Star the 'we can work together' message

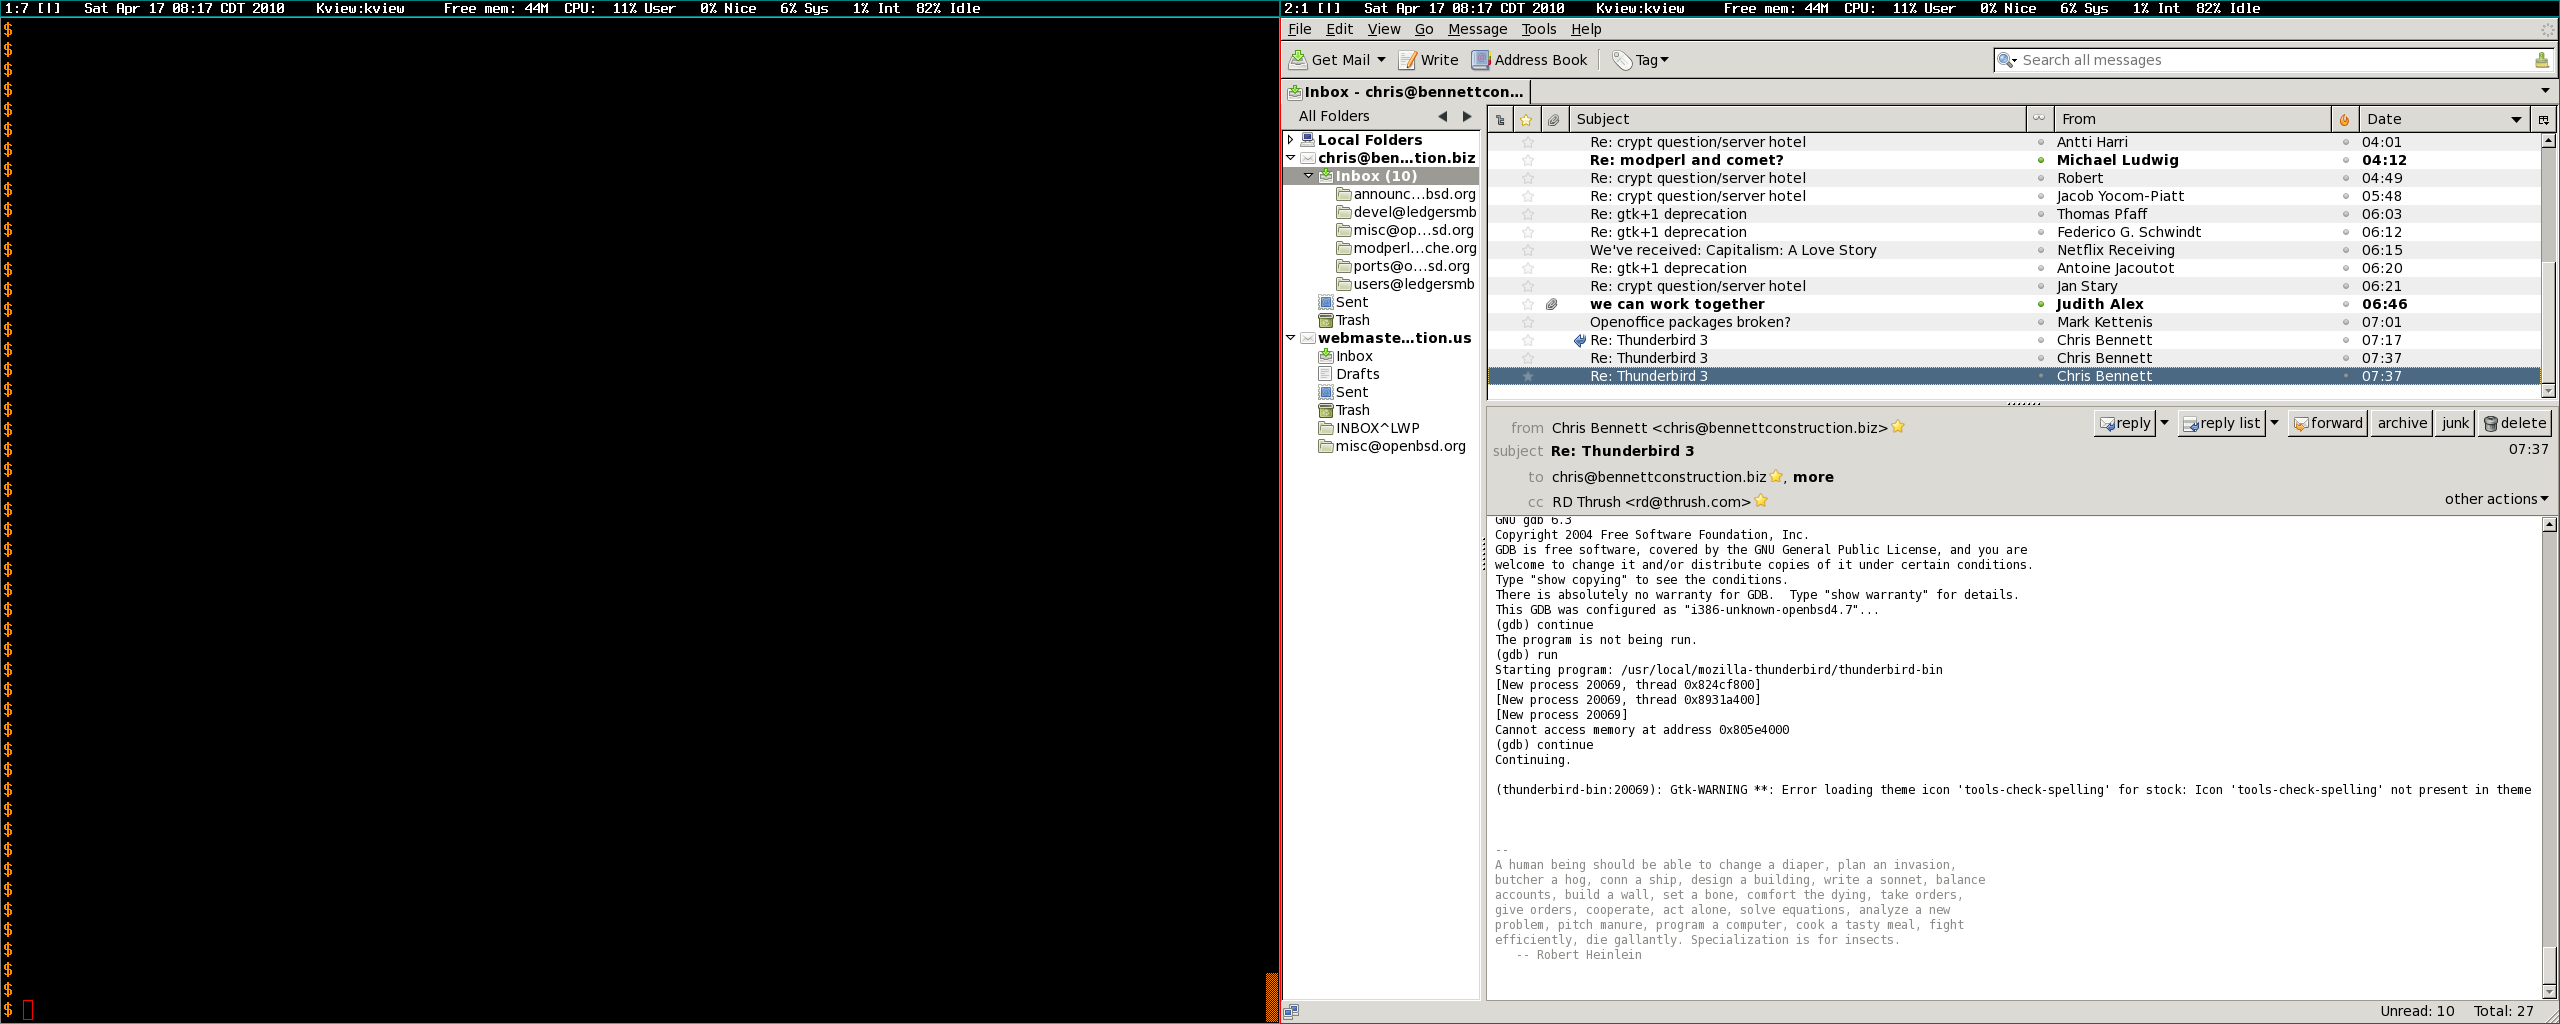[1527, 304]
